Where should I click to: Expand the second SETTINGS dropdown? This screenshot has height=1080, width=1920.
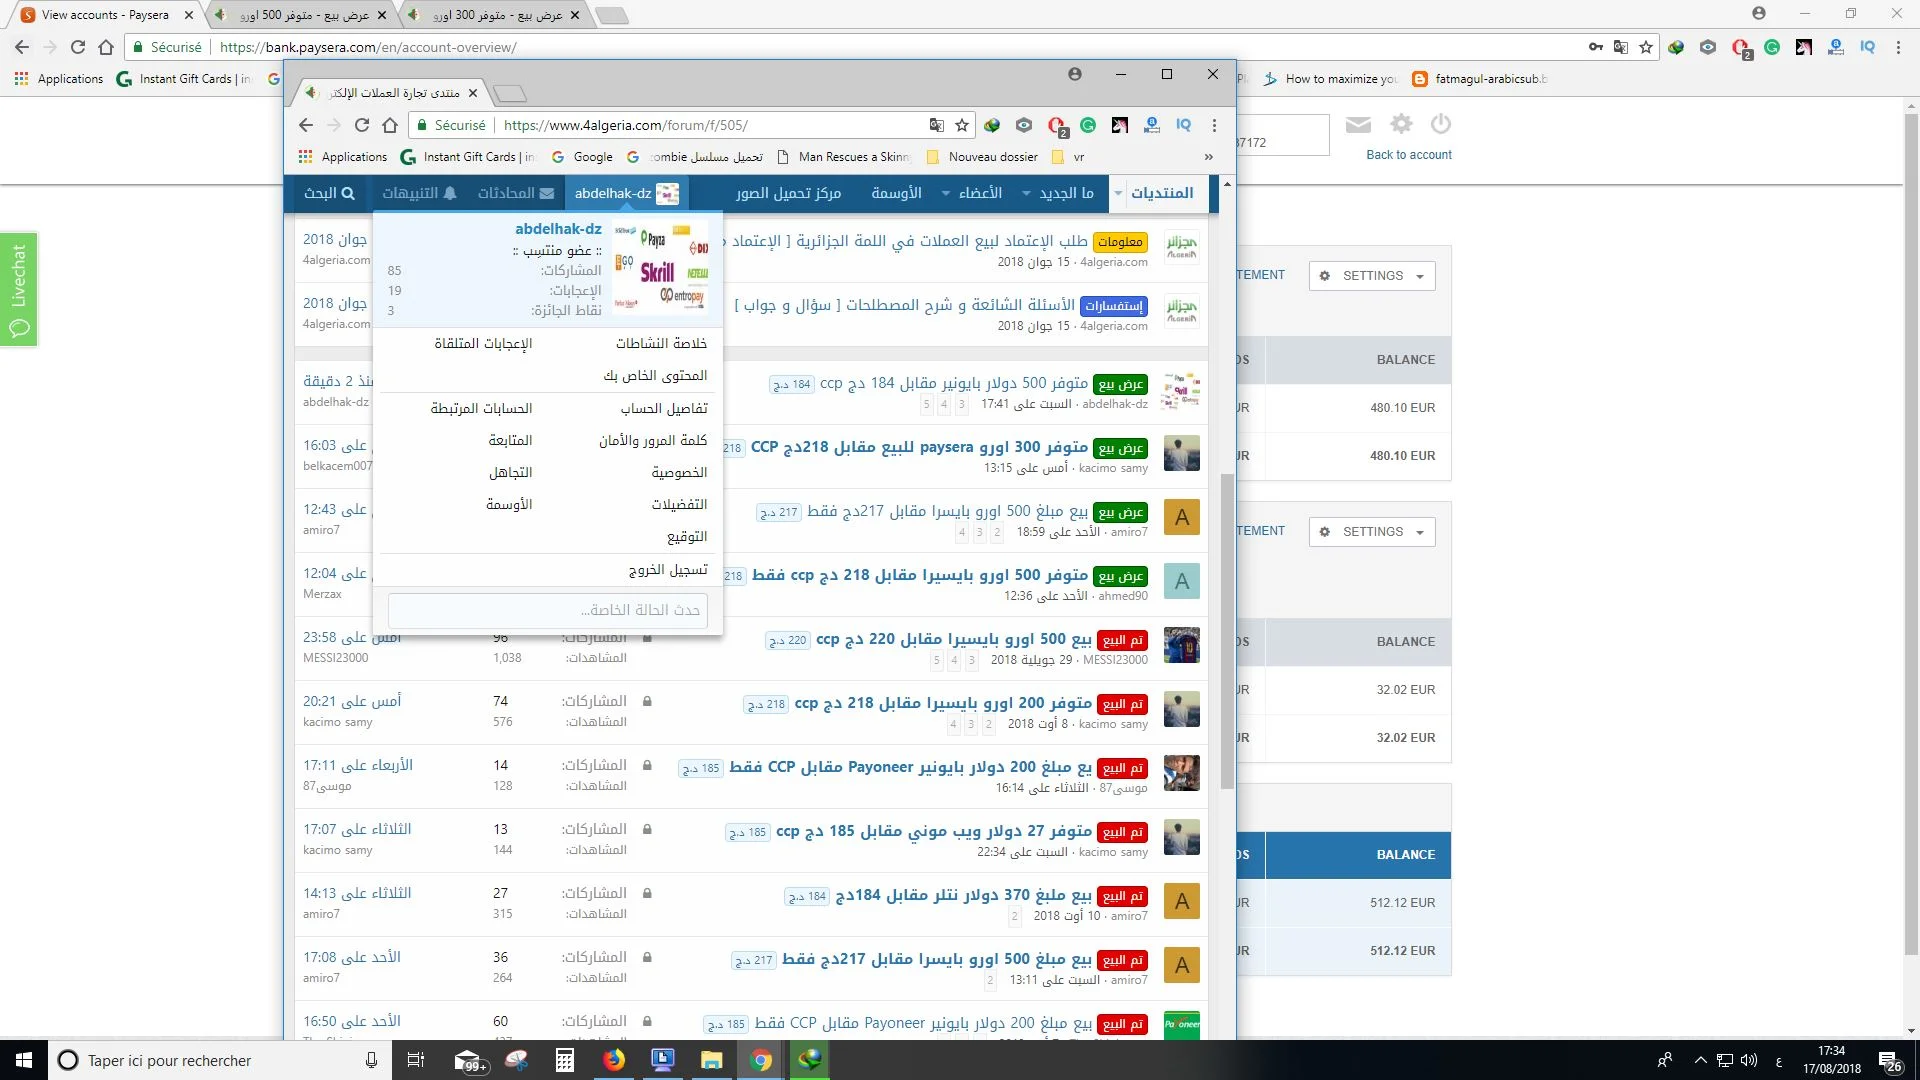click(1372, 532)
